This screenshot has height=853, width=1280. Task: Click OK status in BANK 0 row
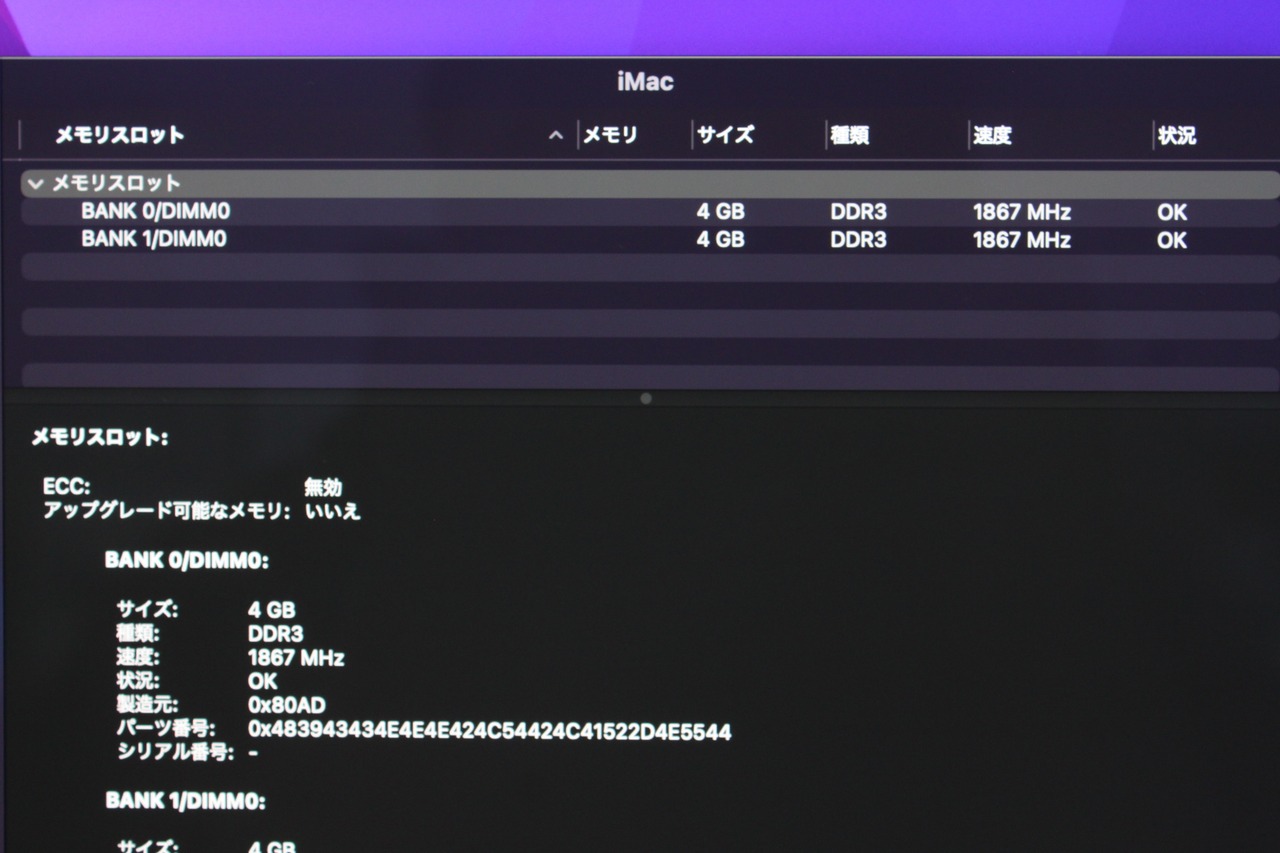pyautogui.click(x=1172, y=212)
